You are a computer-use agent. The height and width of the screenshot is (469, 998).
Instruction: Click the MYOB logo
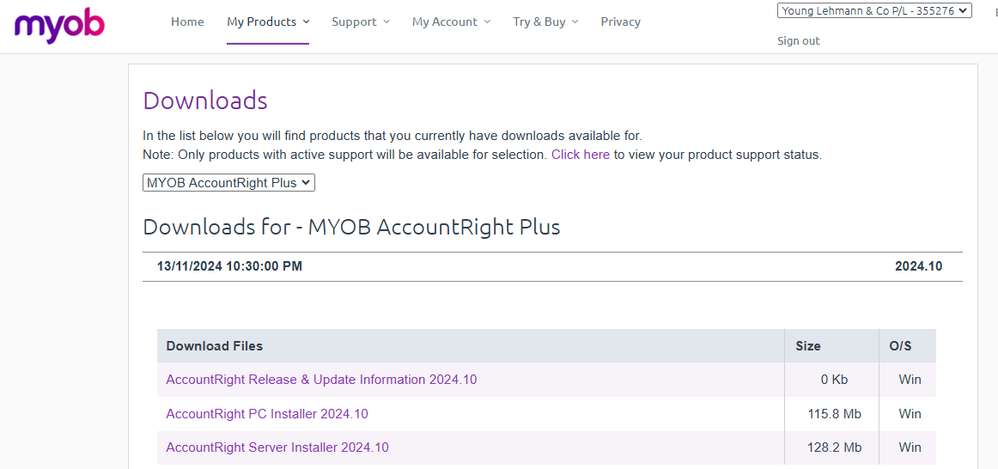(x=60, y=23)
